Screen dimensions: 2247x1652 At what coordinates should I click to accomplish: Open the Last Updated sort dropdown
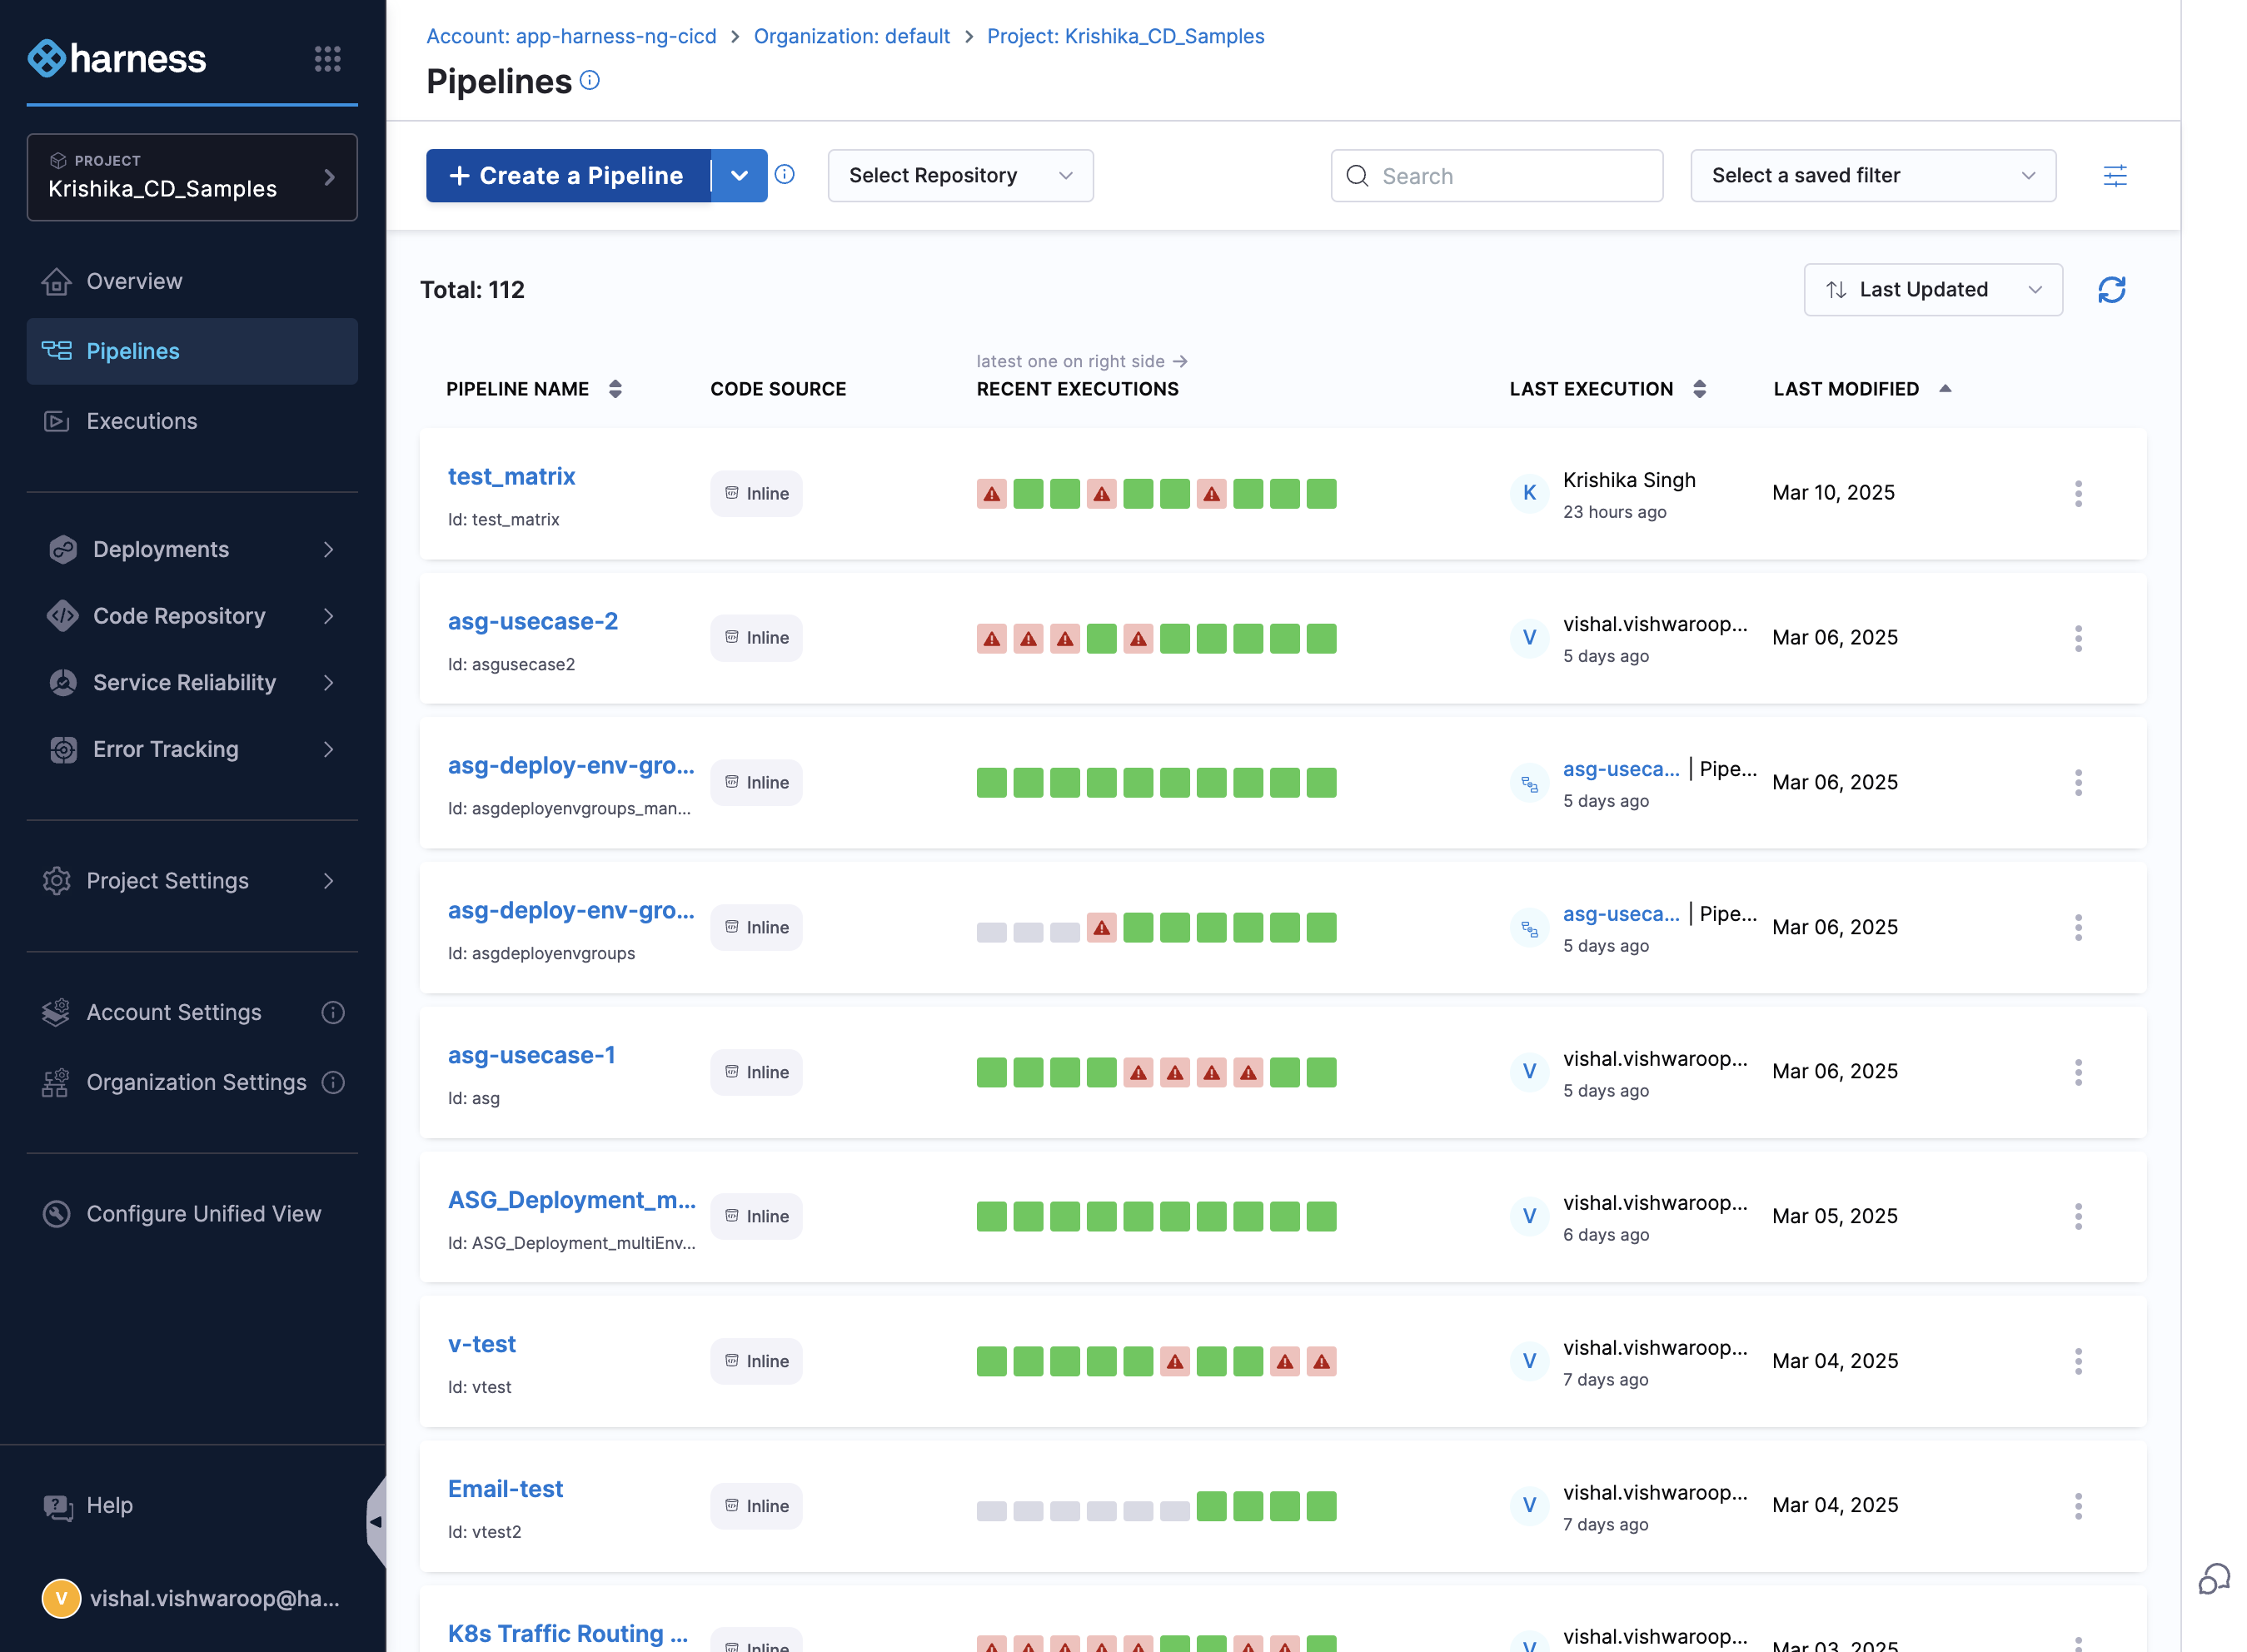[1932, 290]
